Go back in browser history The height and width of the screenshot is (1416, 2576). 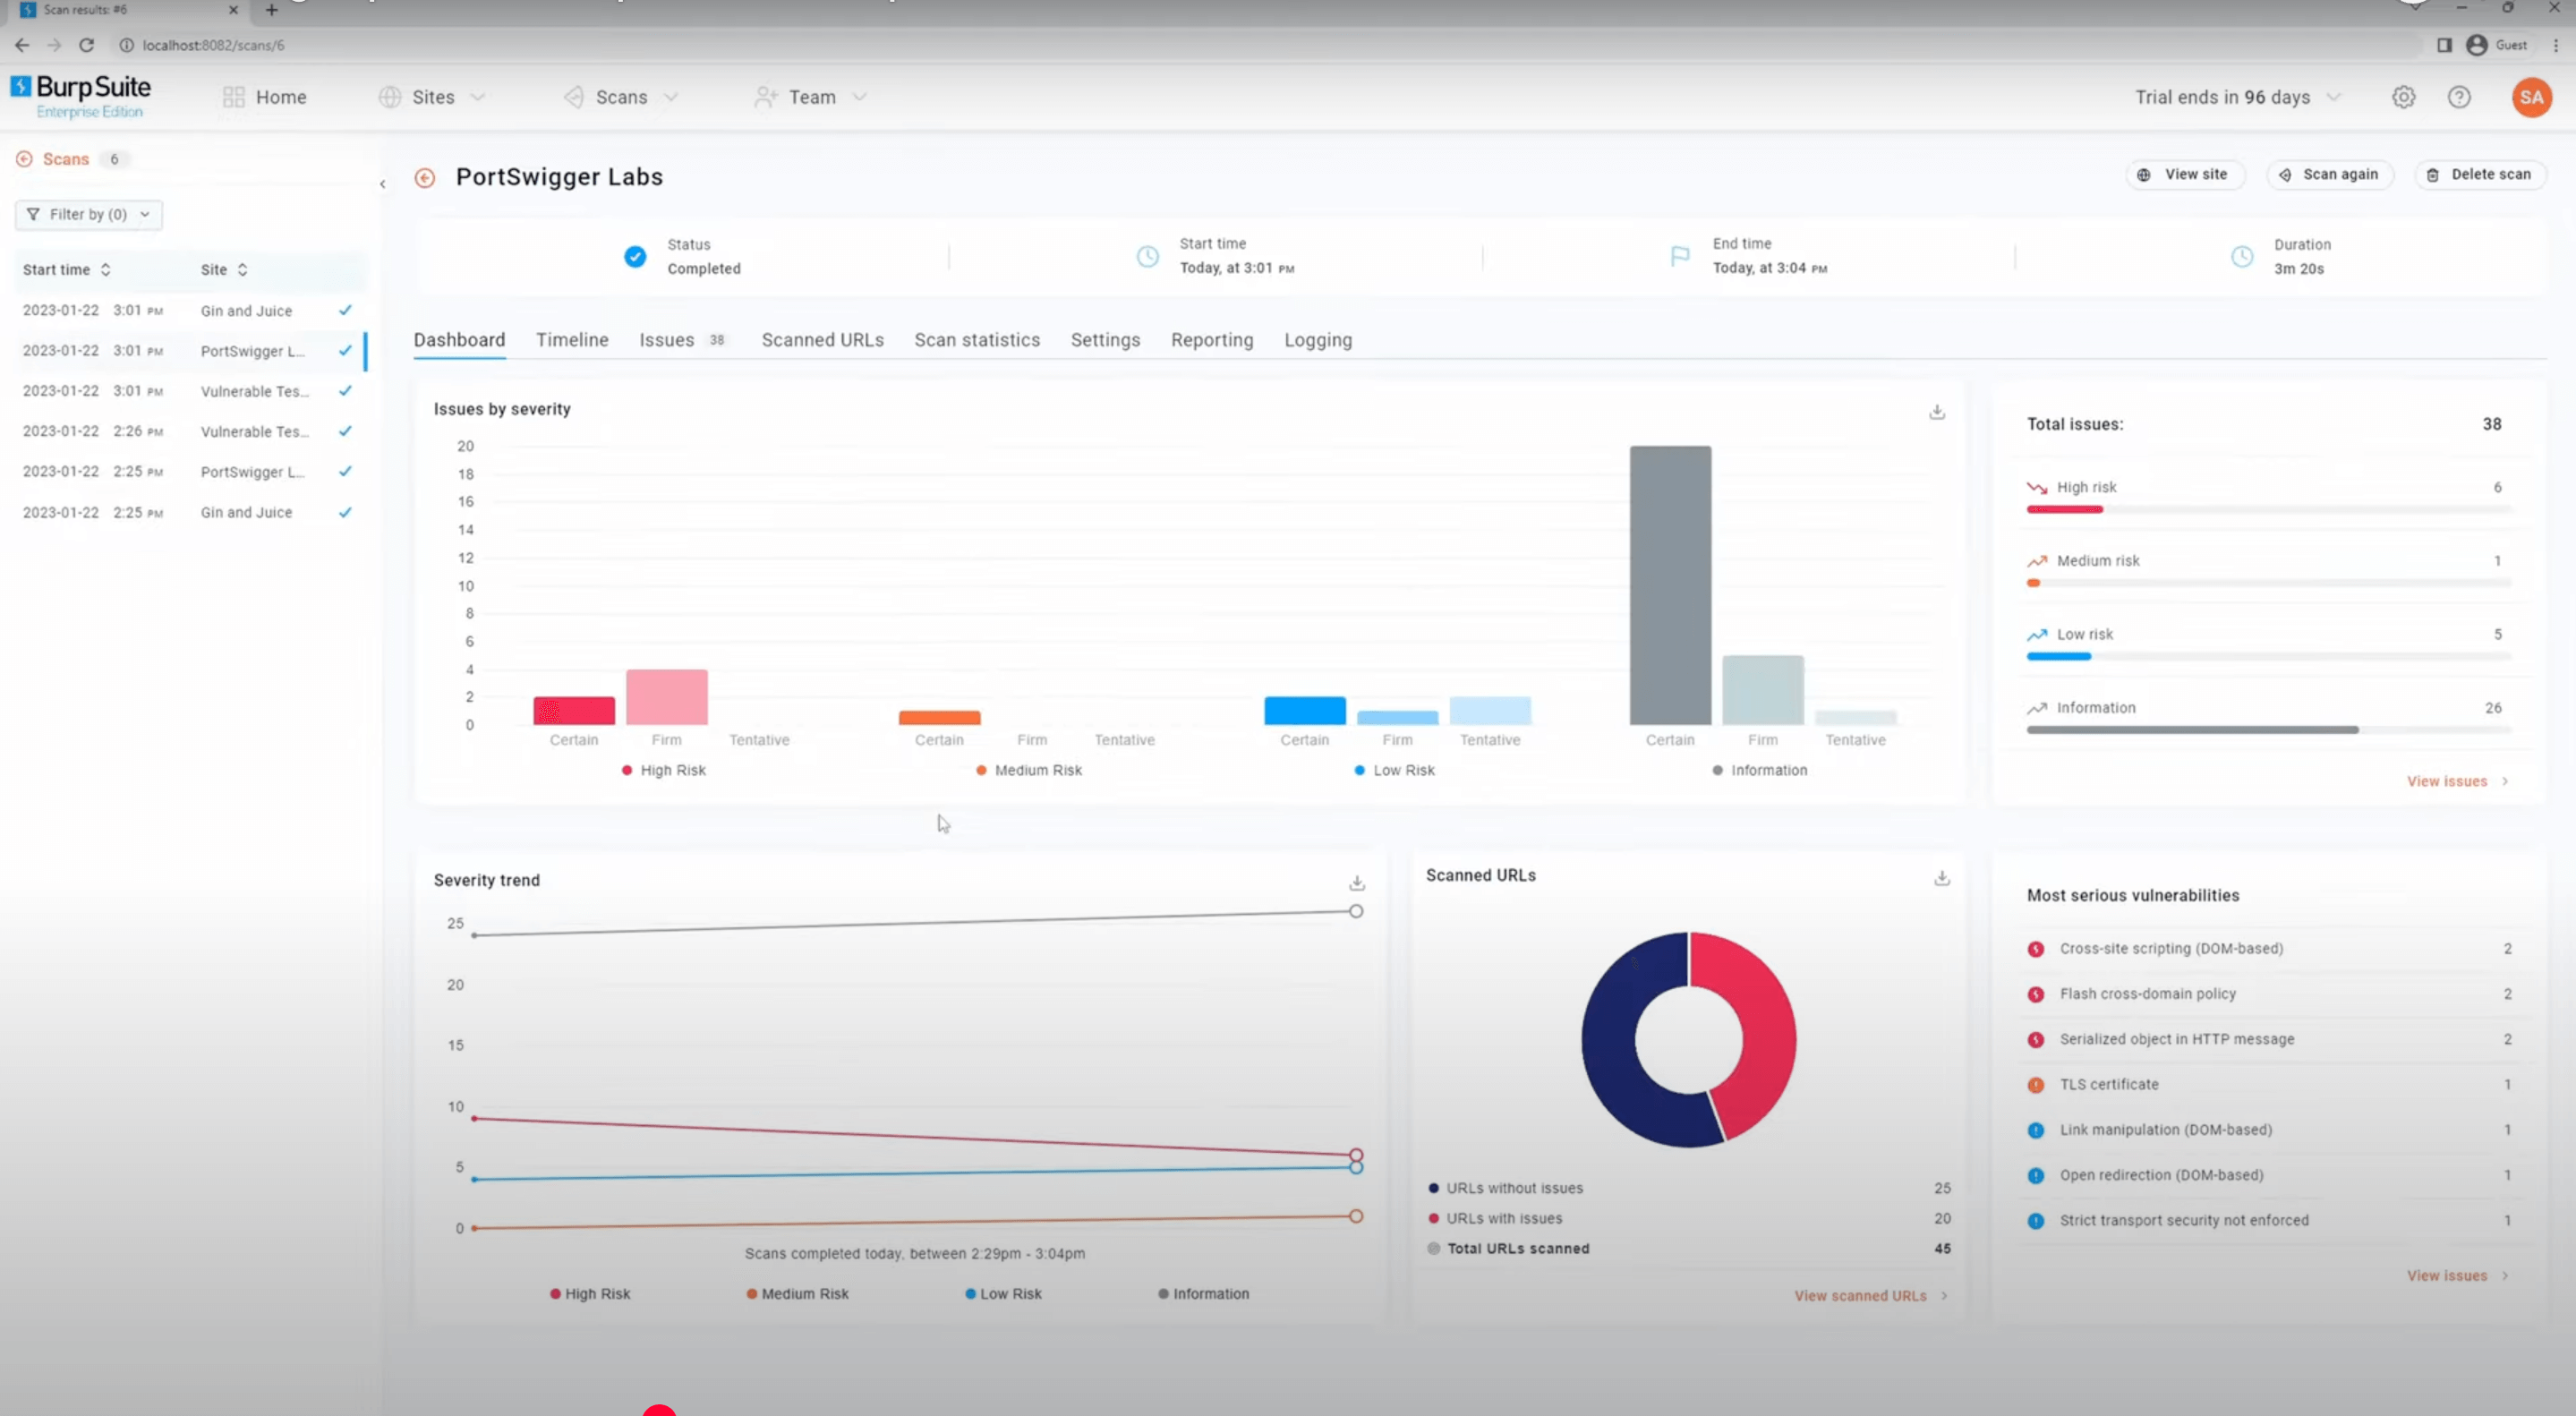22,45
